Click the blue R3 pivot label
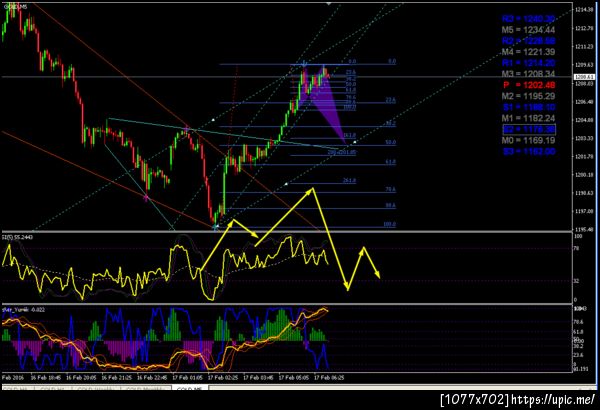The height and width of the screenshot is (410, 600). (x=528, y=19)
